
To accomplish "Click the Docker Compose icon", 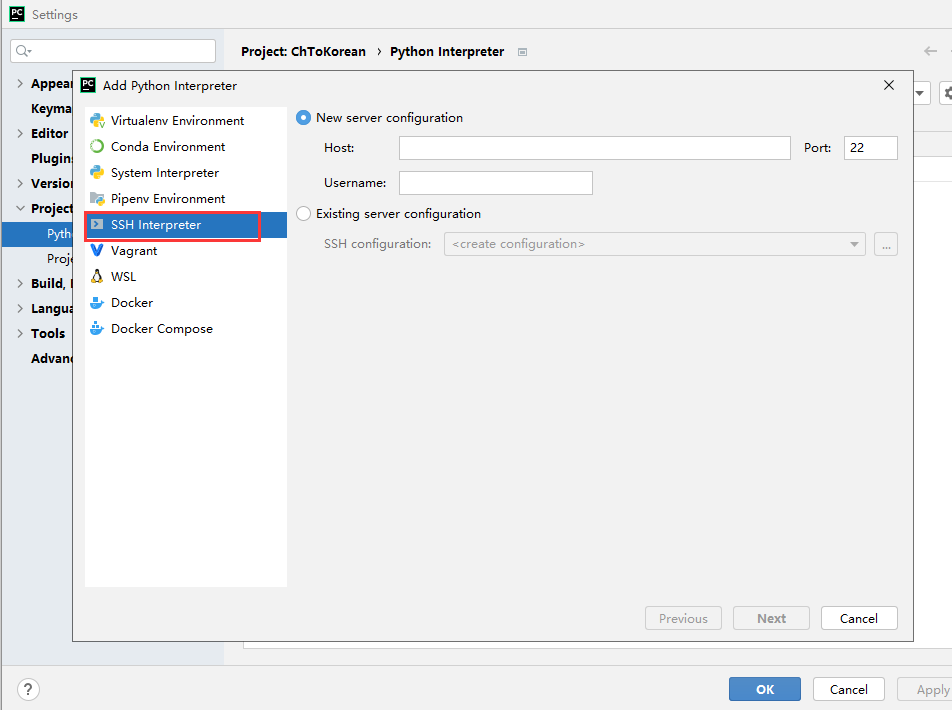I will click(x=97, y=329).
